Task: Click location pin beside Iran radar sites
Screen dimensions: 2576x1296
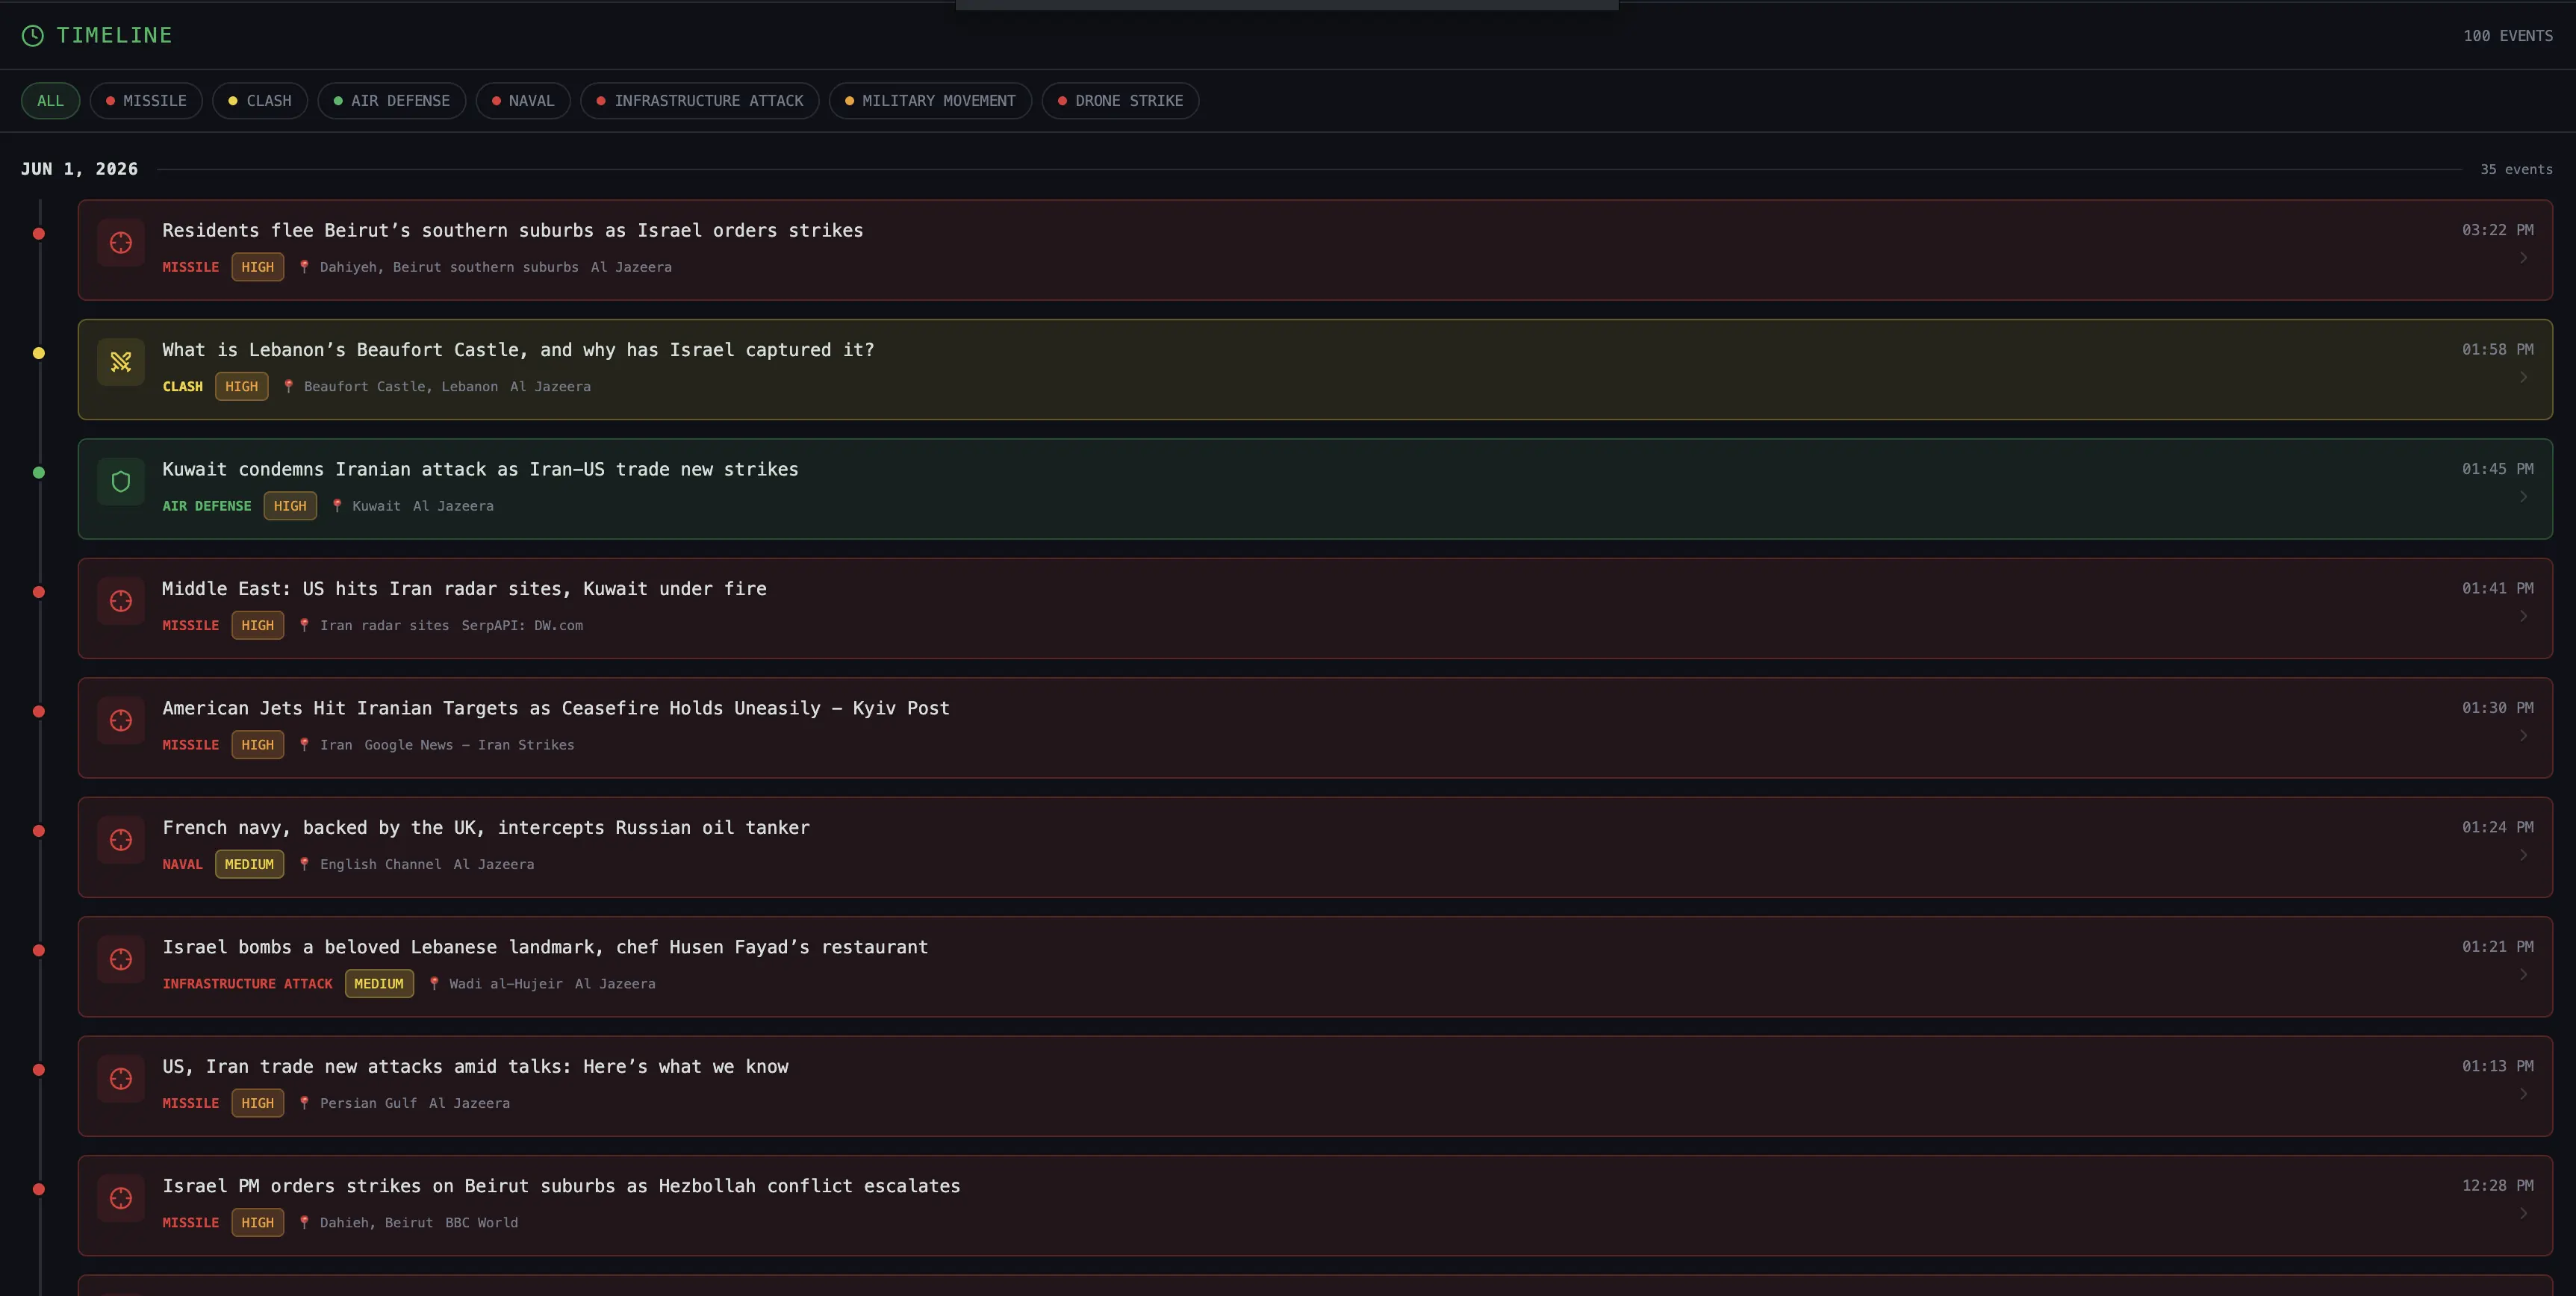Action: pos(304,625)
